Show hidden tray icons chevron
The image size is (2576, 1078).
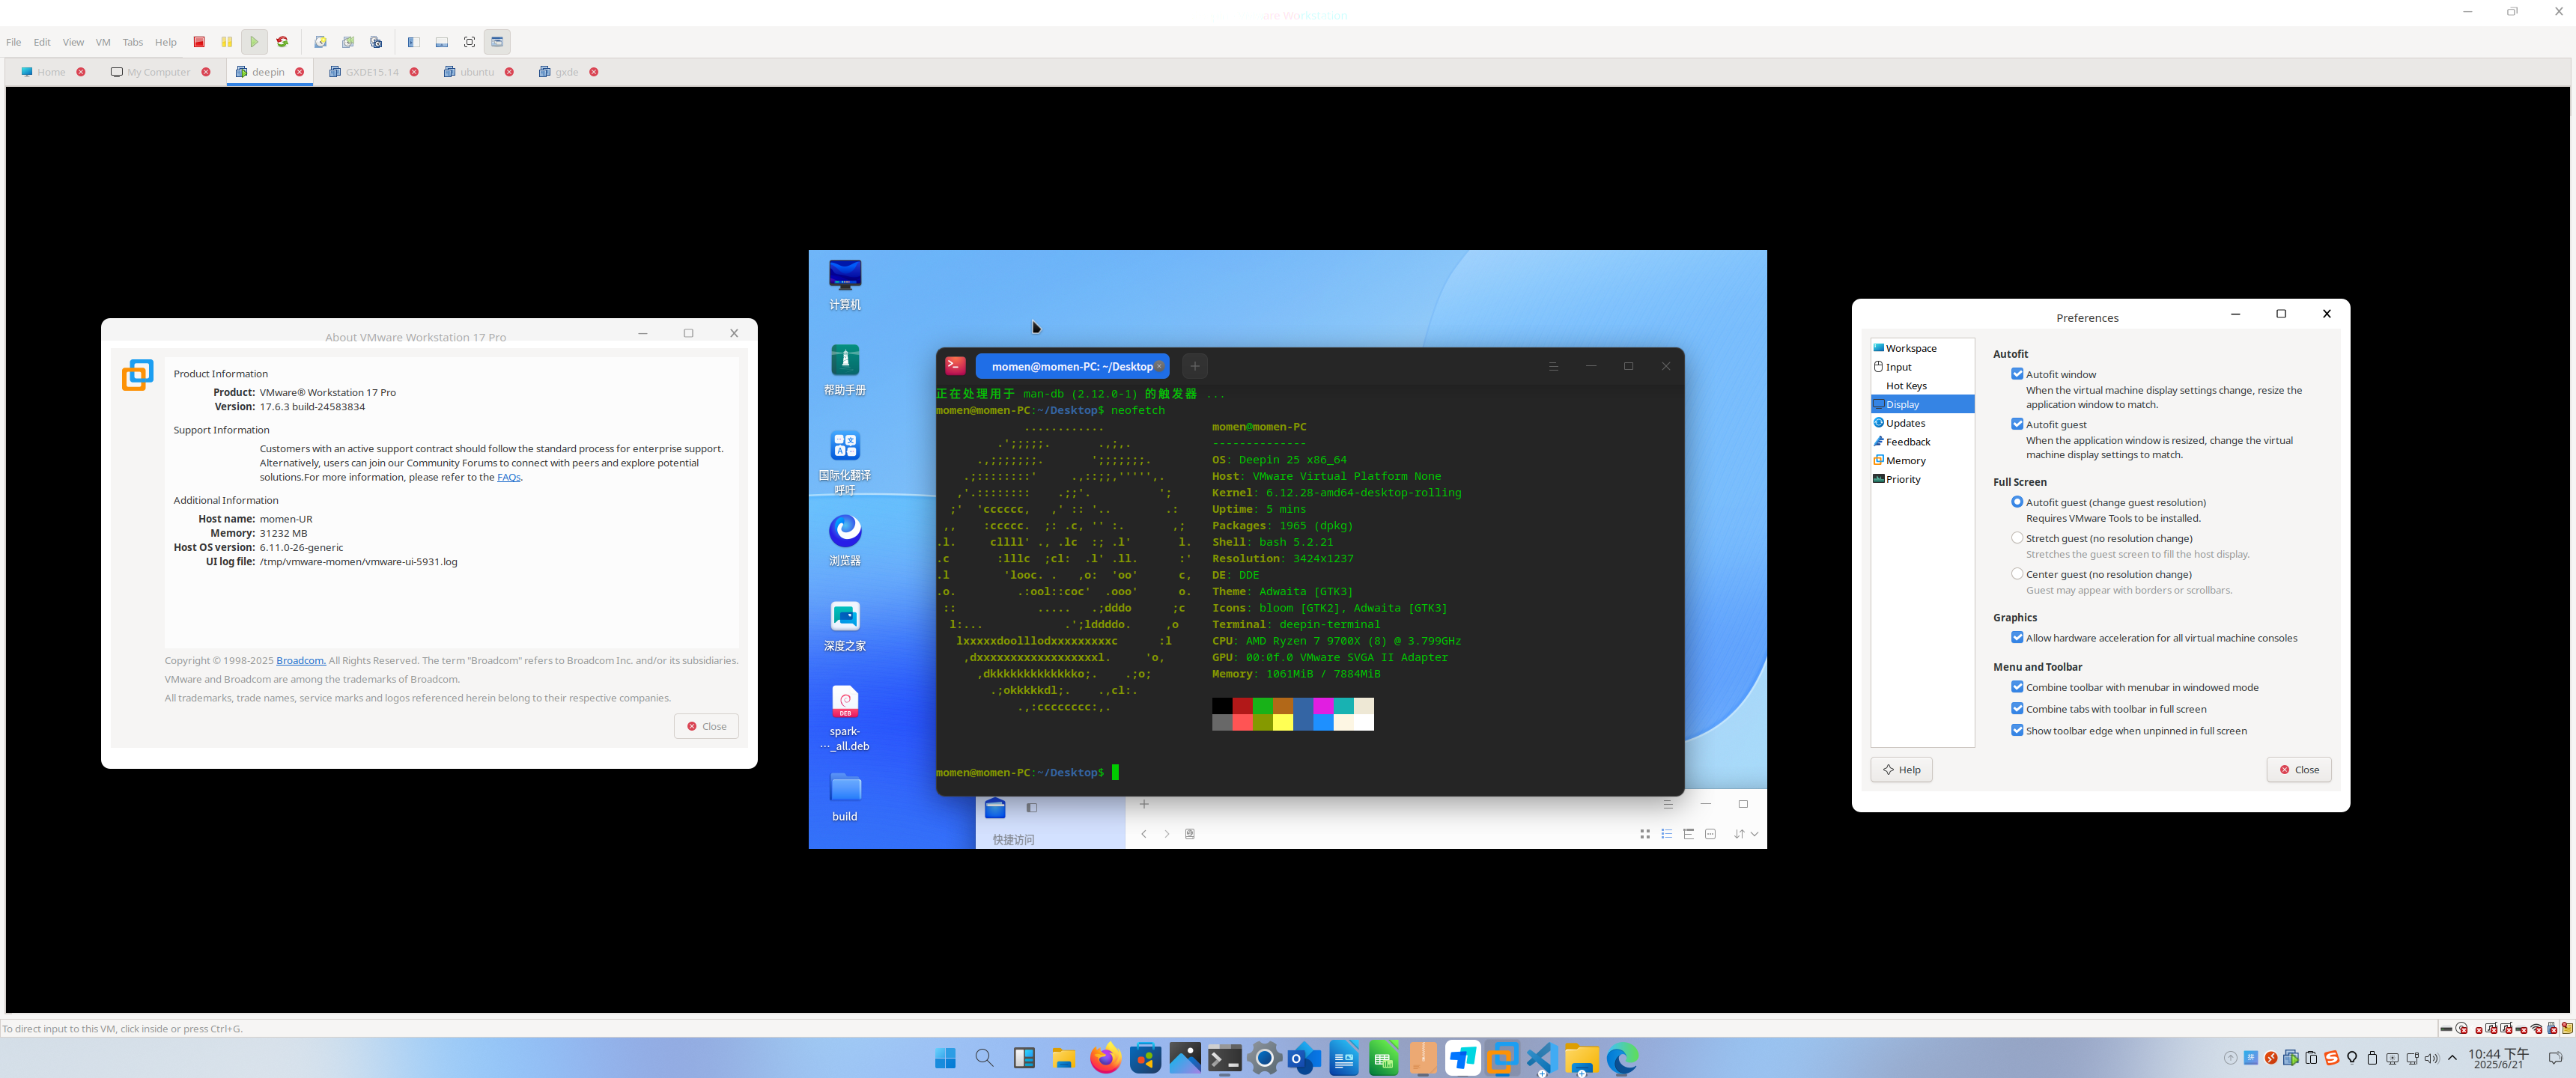tap(2452, 1059)
